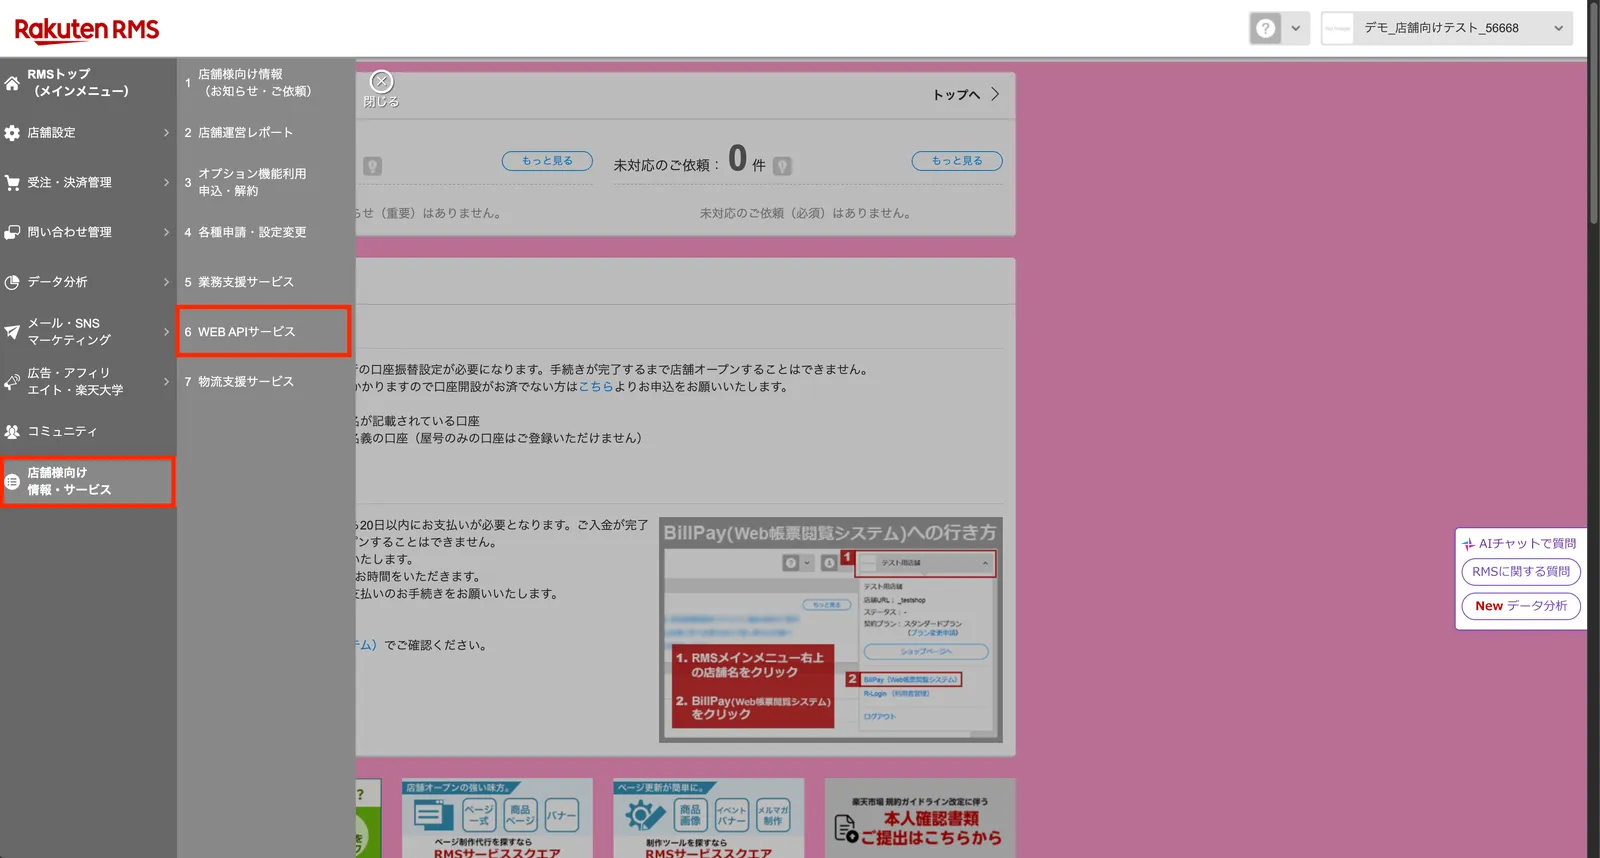The height and width of the screenshot is (858, 1600).
Task: Click the list icon for 店舗様向け情報・サービス
Action: click(12, 482)
